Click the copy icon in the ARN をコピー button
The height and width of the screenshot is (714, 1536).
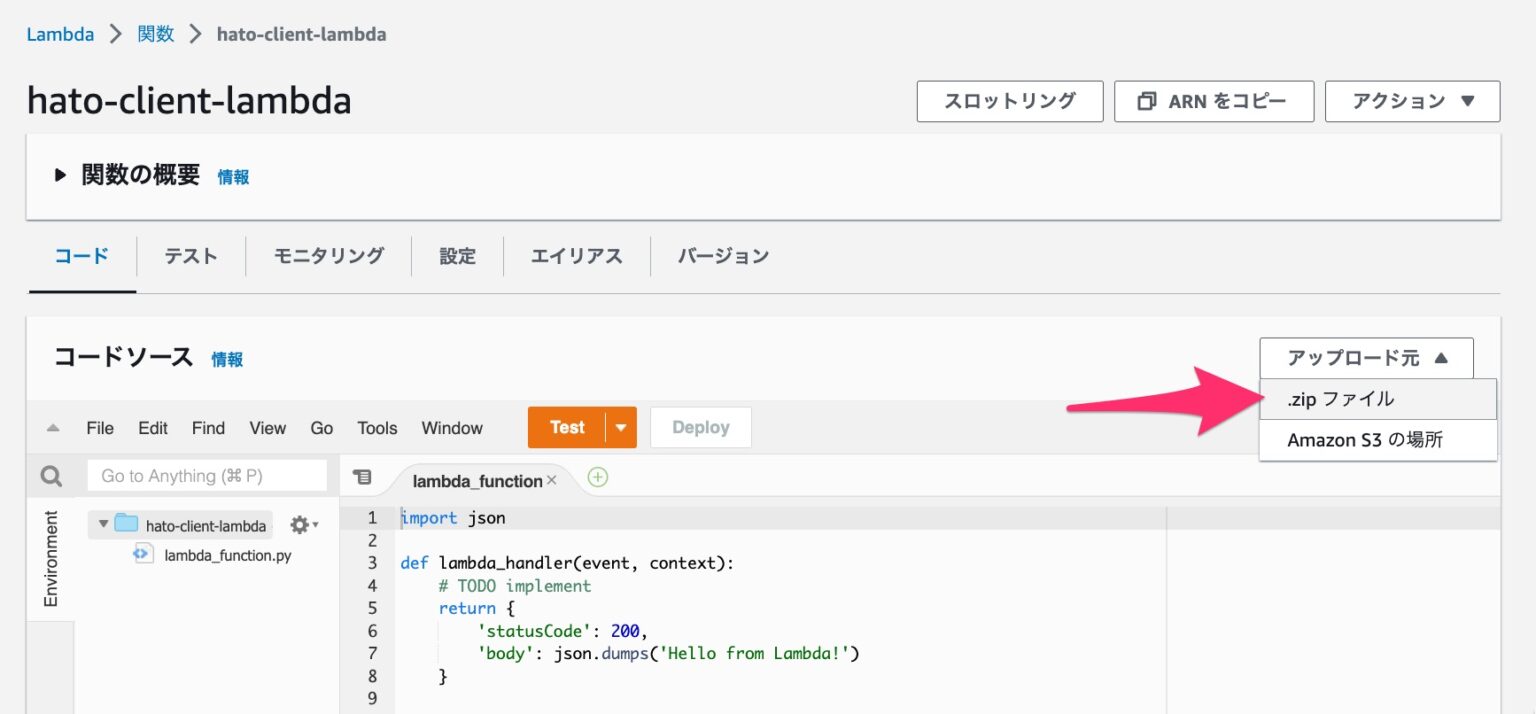1145,101
